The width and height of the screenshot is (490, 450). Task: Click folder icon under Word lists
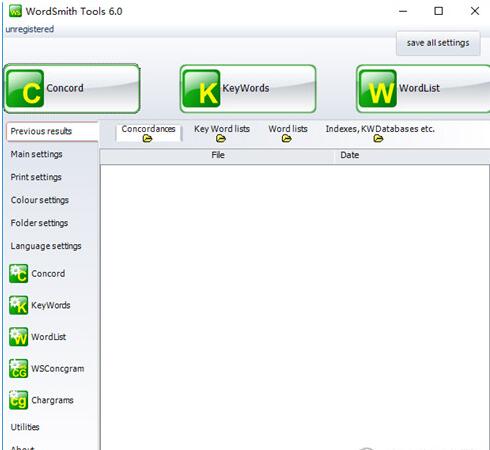click(287, 139)
